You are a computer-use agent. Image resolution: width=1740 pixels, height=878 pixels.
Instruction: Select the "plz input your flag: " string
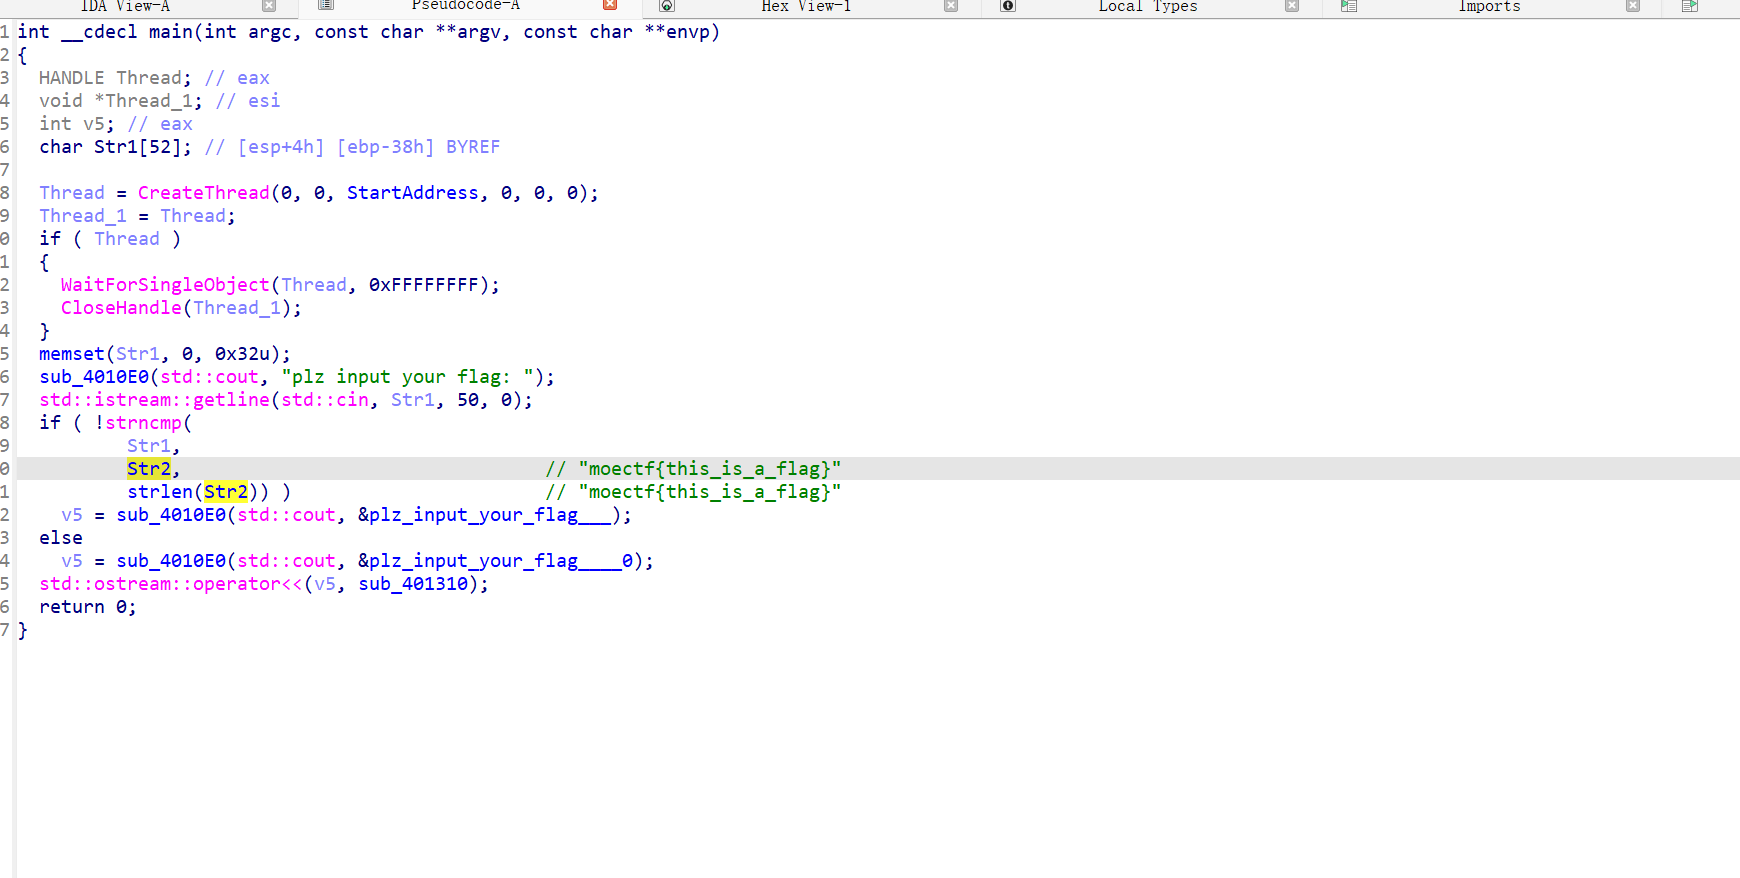[412, 377]
